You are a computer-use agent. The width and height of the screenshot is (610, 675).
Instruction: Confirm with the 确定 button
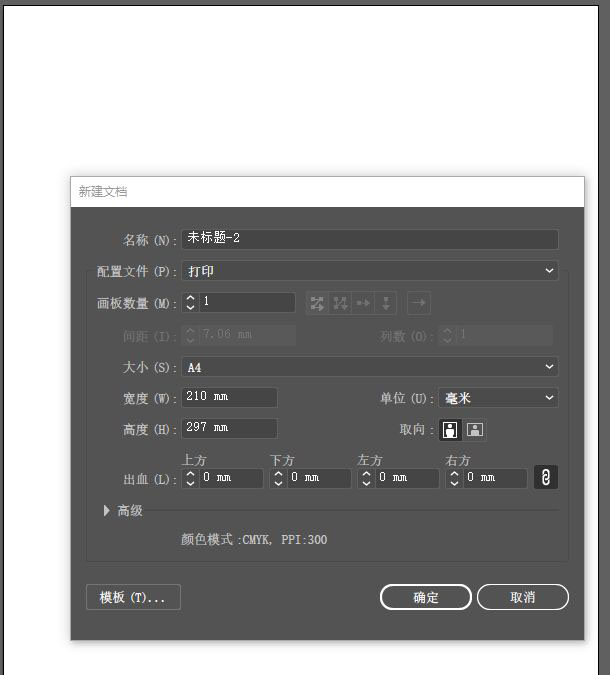[426, 597]
